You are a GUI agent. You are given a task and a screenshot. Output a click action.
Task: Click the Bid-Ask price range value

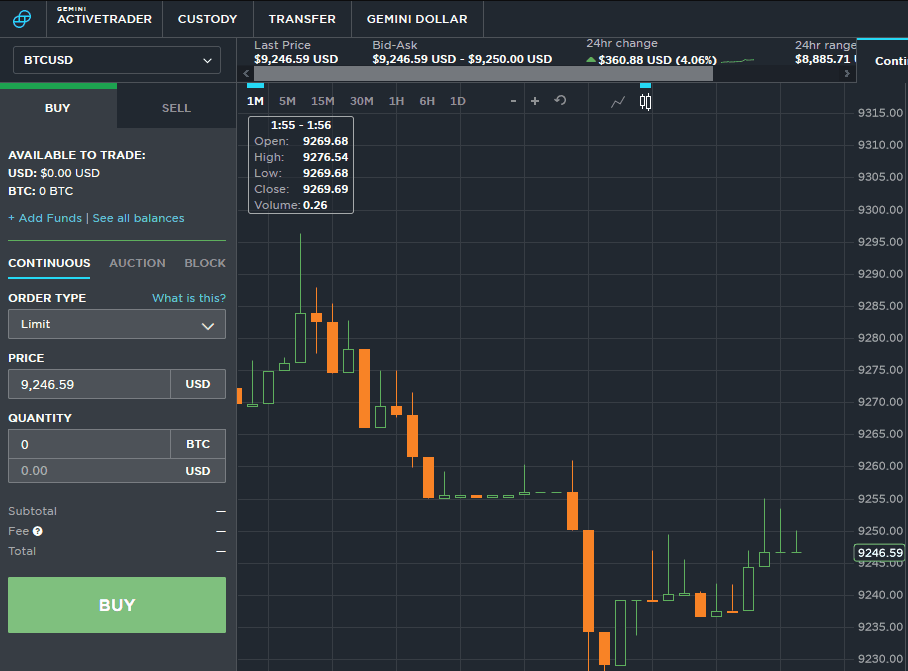tap(462, 59)
